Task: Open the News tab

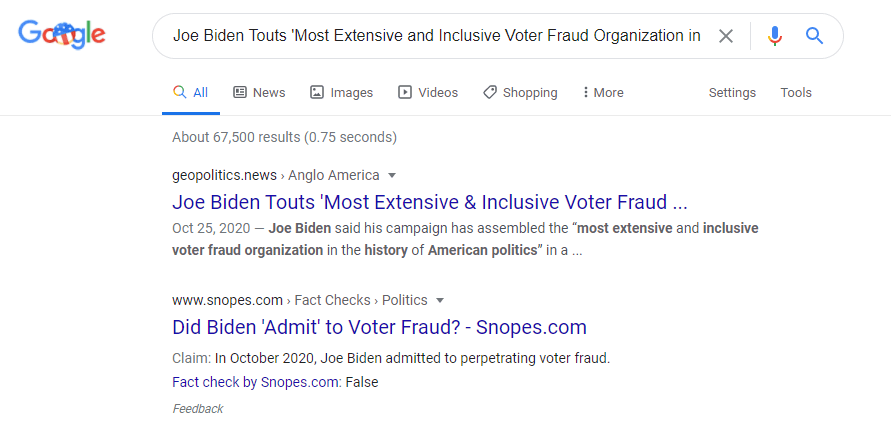Action: (259, 93)
